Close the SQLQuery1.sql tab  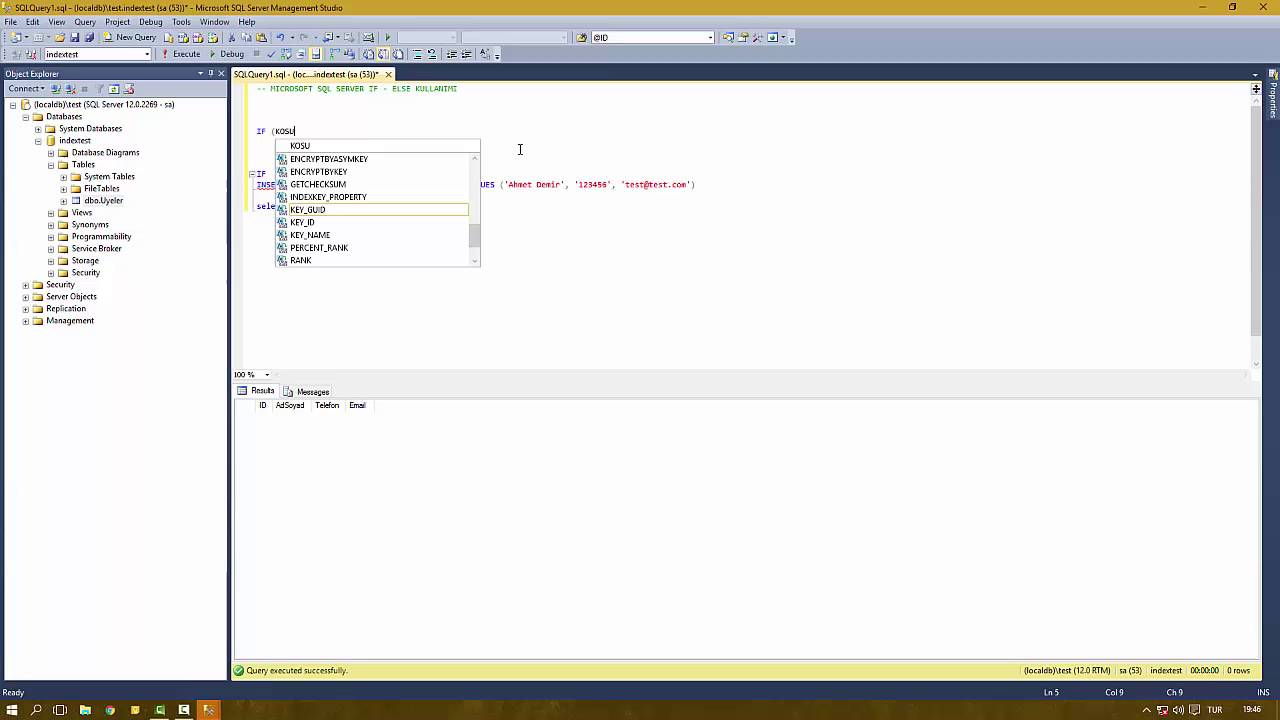point(388,74)
